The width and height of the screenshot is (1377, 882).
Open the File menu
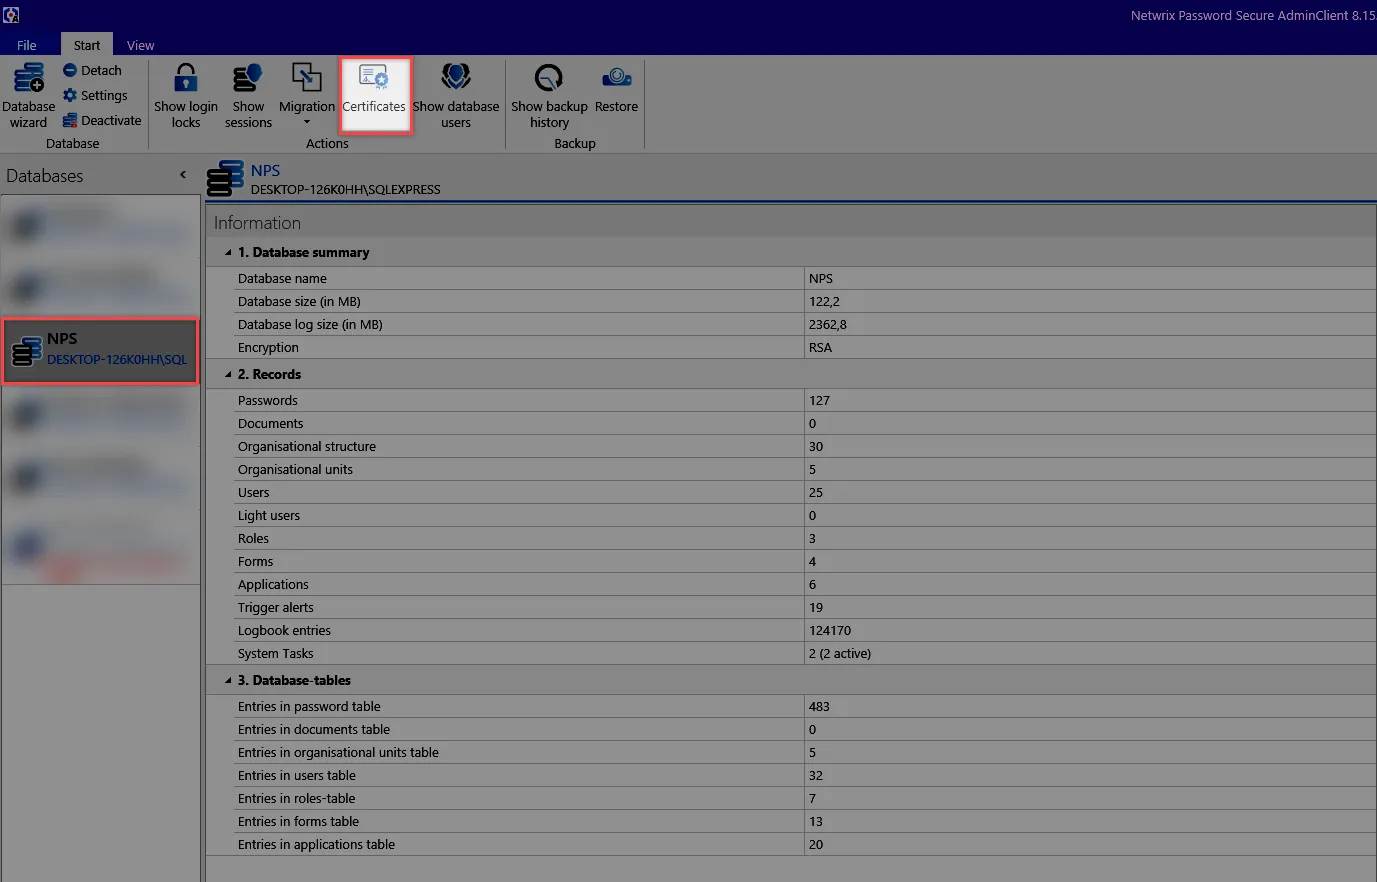coord(27,45)
